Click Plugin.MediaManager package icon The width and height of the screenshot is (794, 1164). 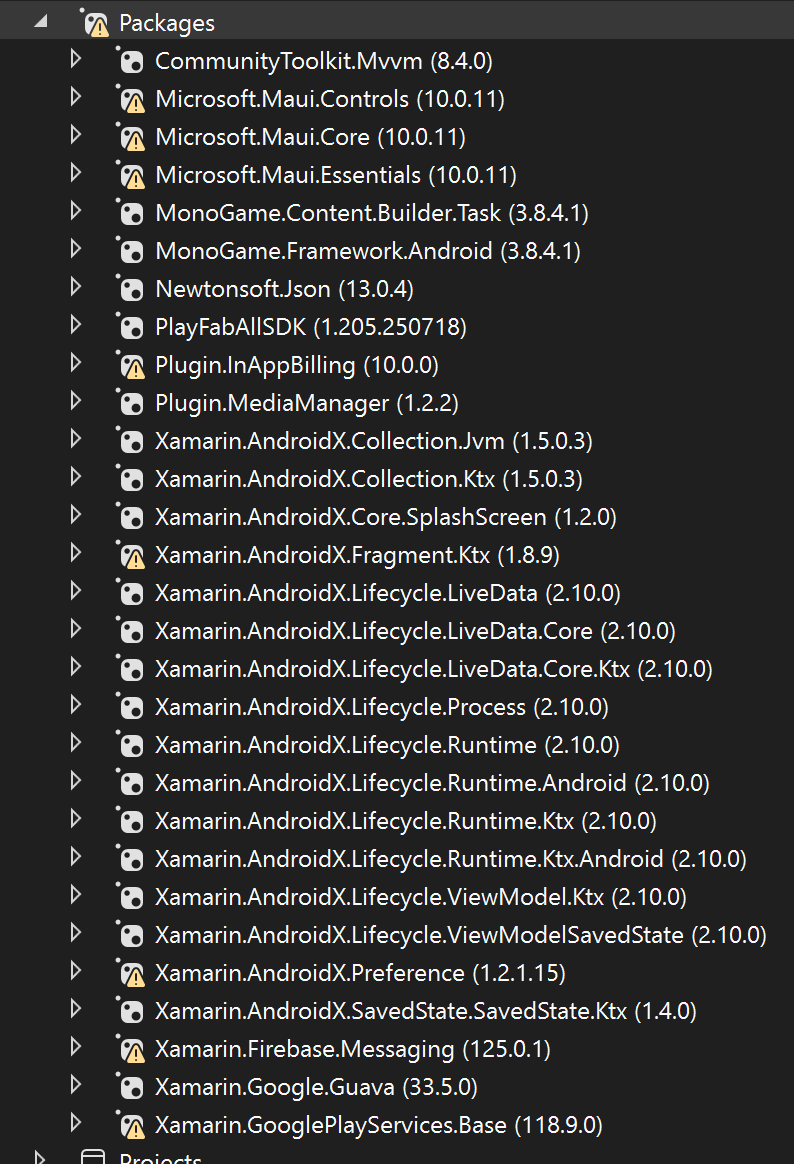coord(131,403)
